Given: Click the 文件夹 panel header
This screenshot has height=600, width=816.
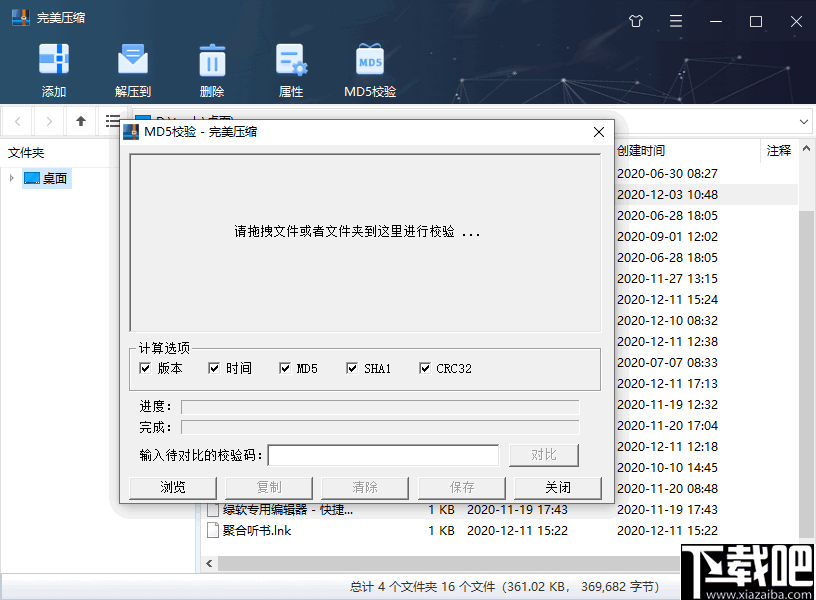Looking at the screenshot, I should pos(26,153).
